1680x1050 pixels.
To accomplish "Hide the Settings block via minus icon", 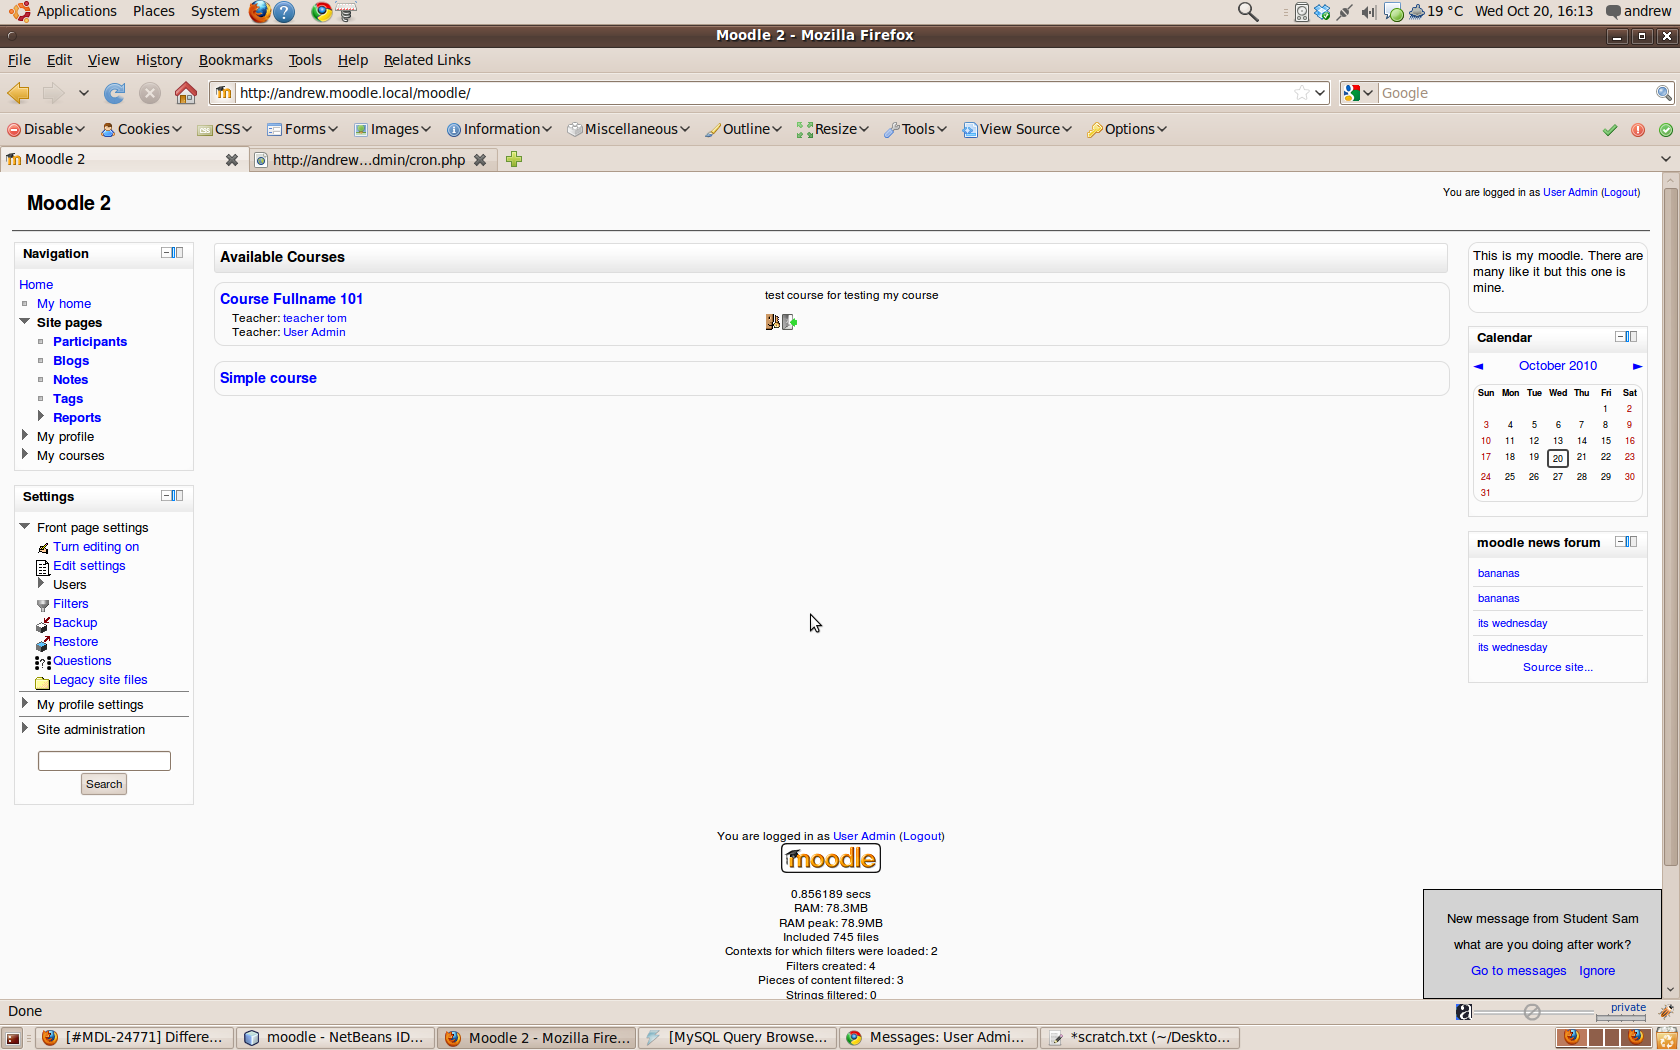I will coord(166,496).
